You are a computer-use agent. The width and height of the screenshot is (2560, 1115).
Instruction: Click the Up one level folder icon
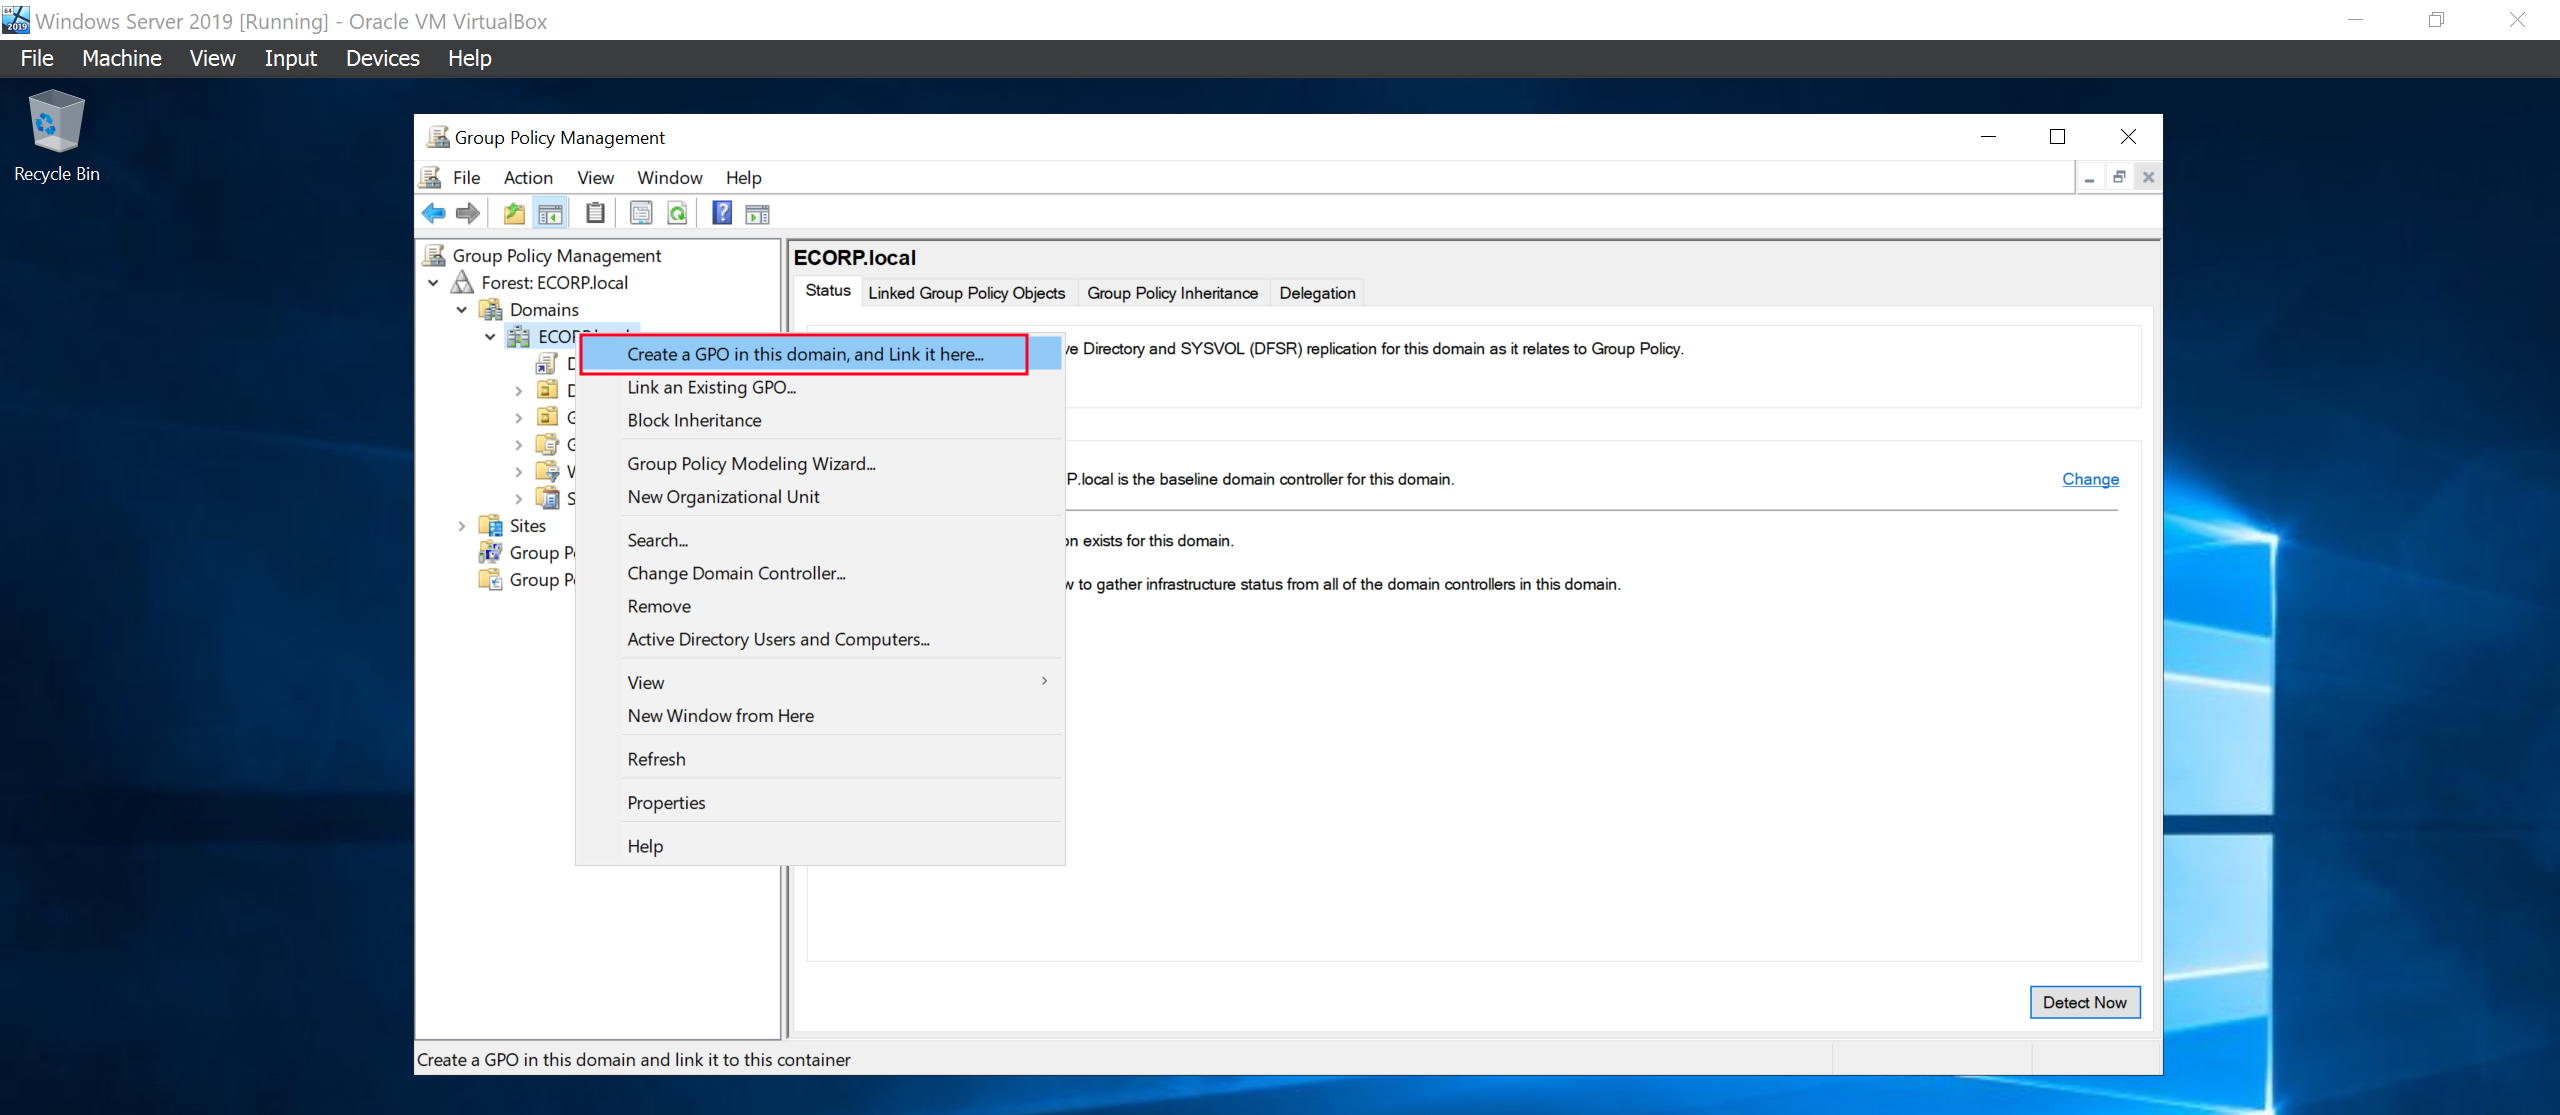(x=514, y=213)
